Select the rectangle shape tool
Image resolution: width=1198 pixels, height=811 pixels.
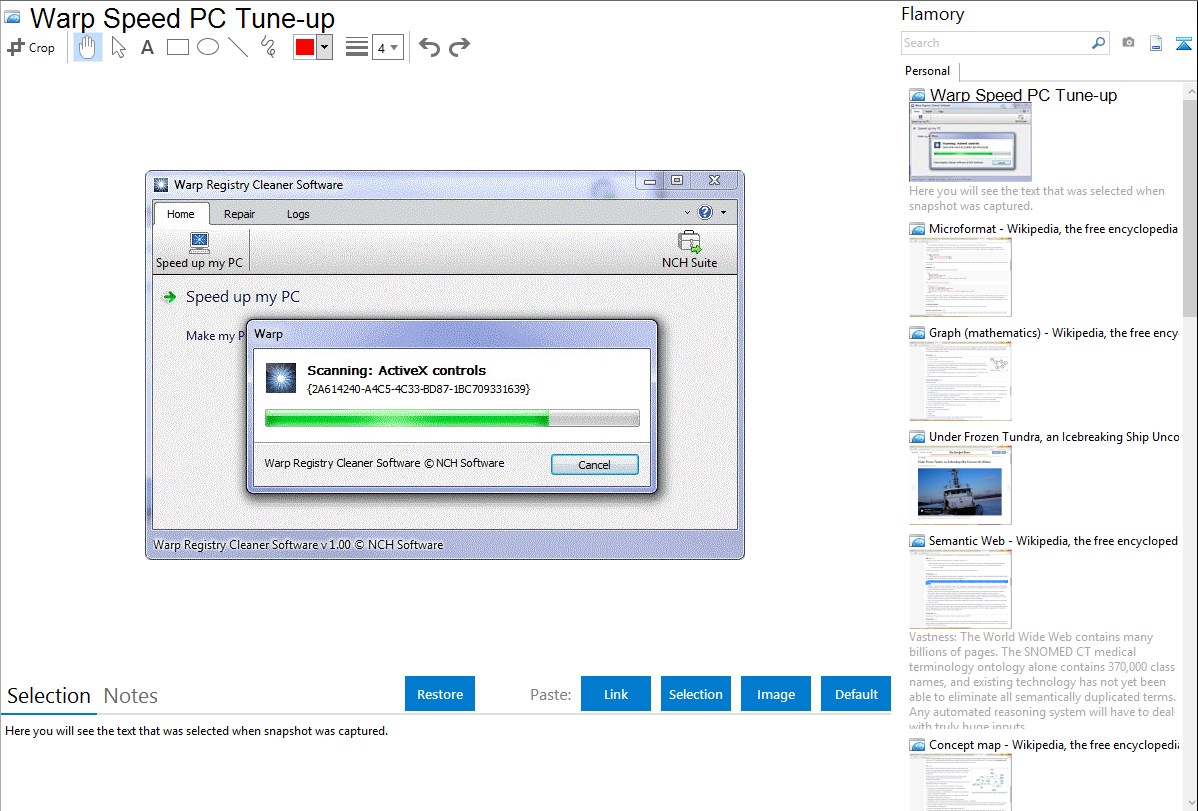pos(177,47)
